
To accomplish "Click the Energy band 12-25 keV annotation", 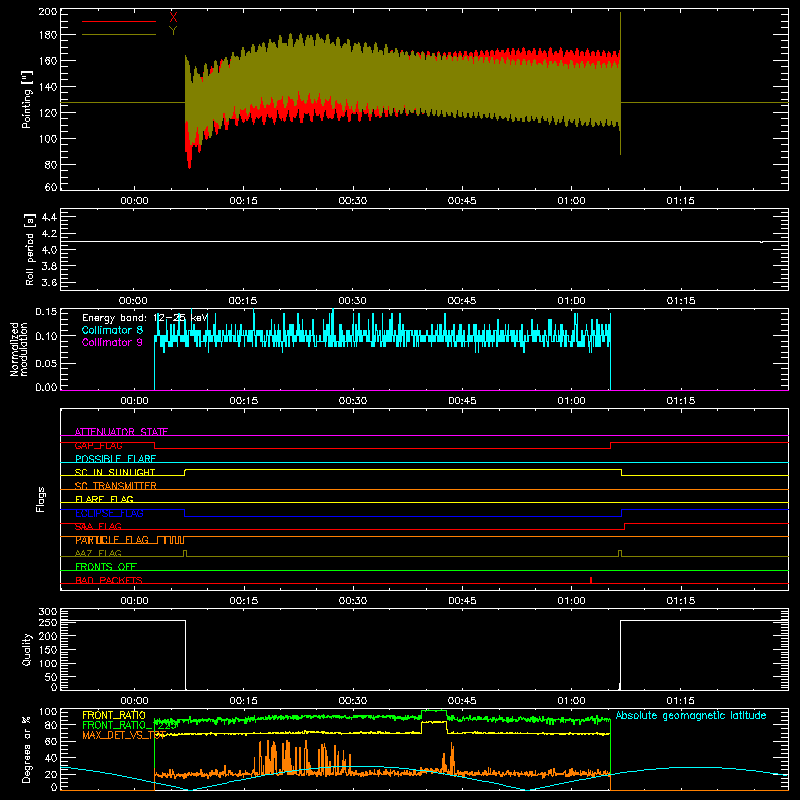I will click(x=145, y=318).
